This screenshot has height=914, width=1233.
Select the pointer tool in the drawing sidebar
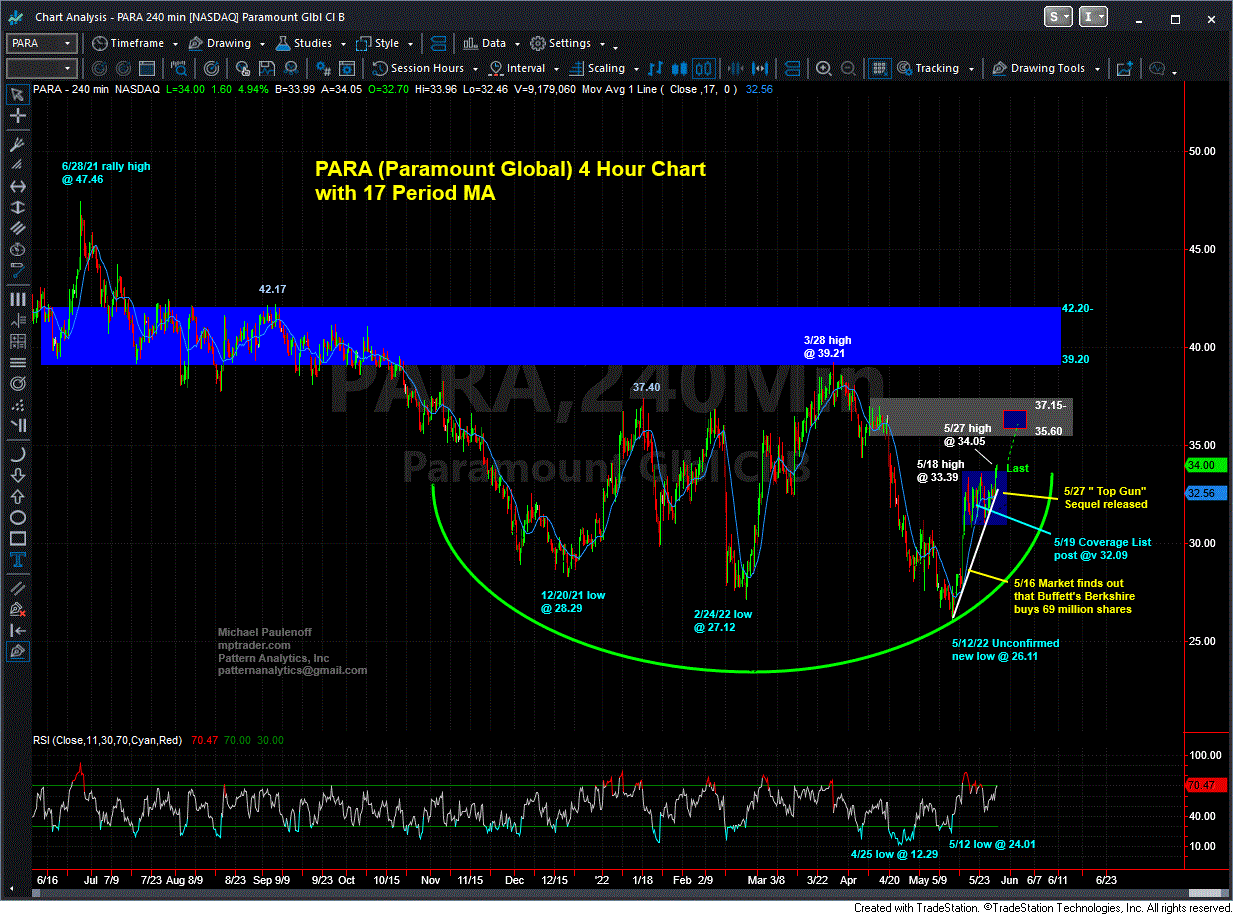[x=17, y=95]
